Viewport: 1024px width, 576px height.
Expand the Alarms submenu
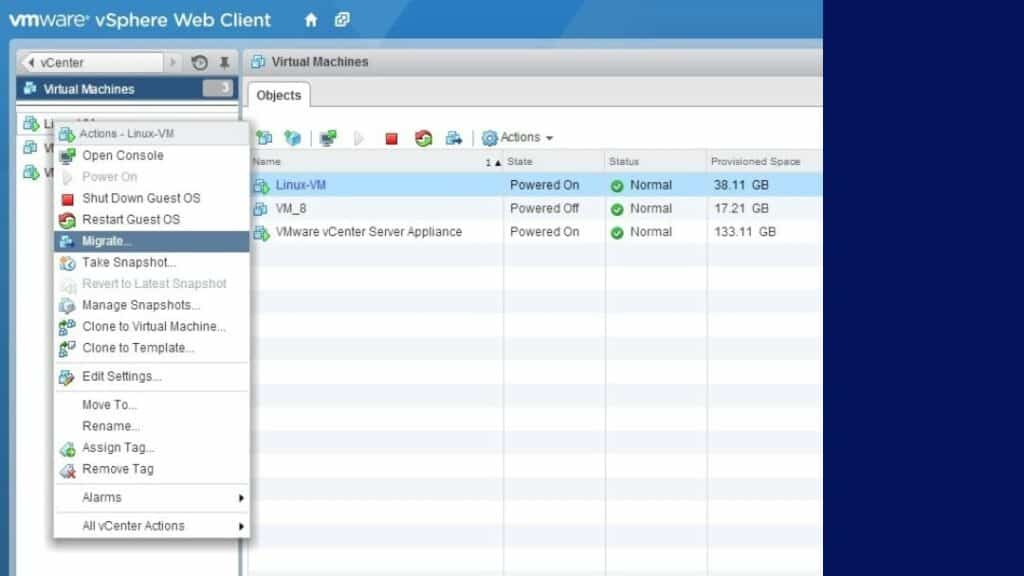pos(151,497)
